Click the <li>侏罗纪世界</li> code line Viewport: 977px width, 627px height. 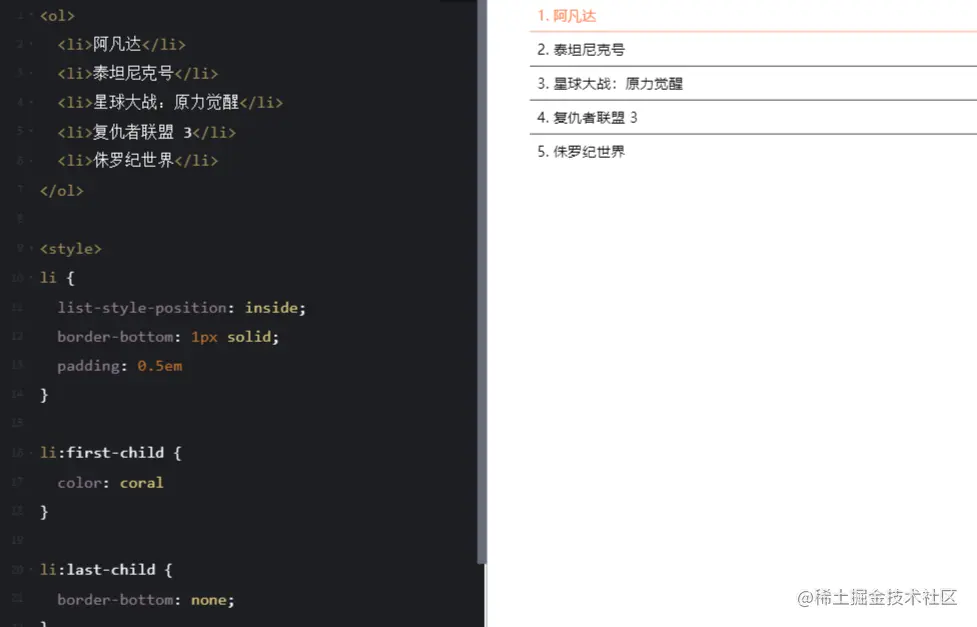click(x=138, y=161)
